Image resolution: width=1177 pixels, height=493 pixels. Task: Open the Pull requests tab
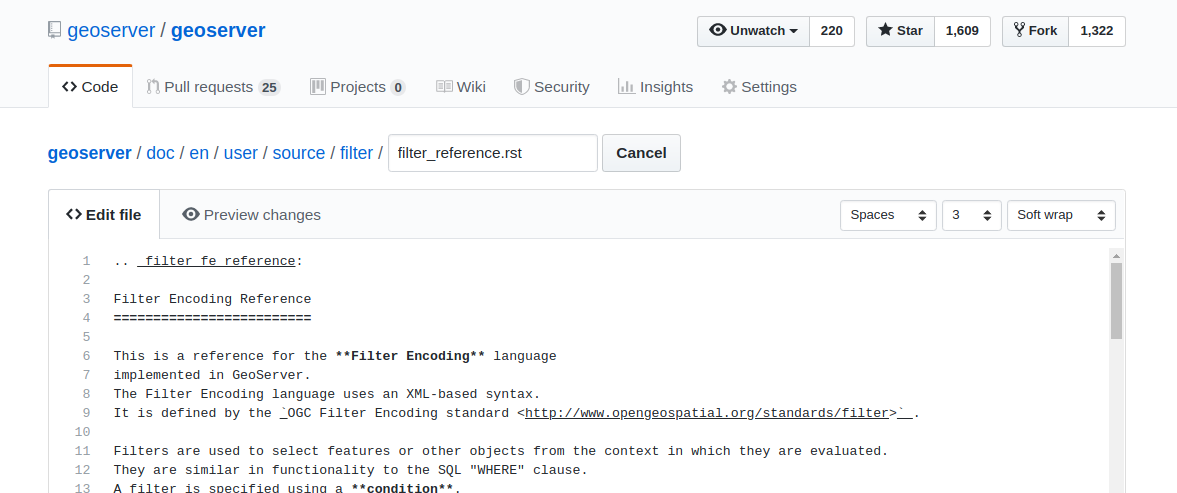(x=213, y=87)
